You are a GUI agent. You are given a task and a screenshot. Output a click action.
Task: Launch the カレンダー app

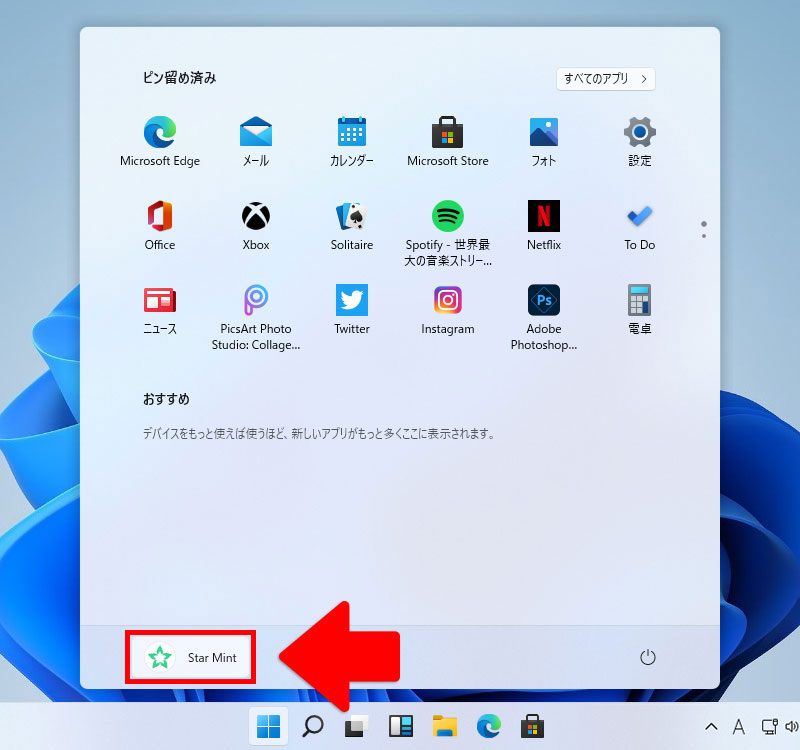[352, 142]
